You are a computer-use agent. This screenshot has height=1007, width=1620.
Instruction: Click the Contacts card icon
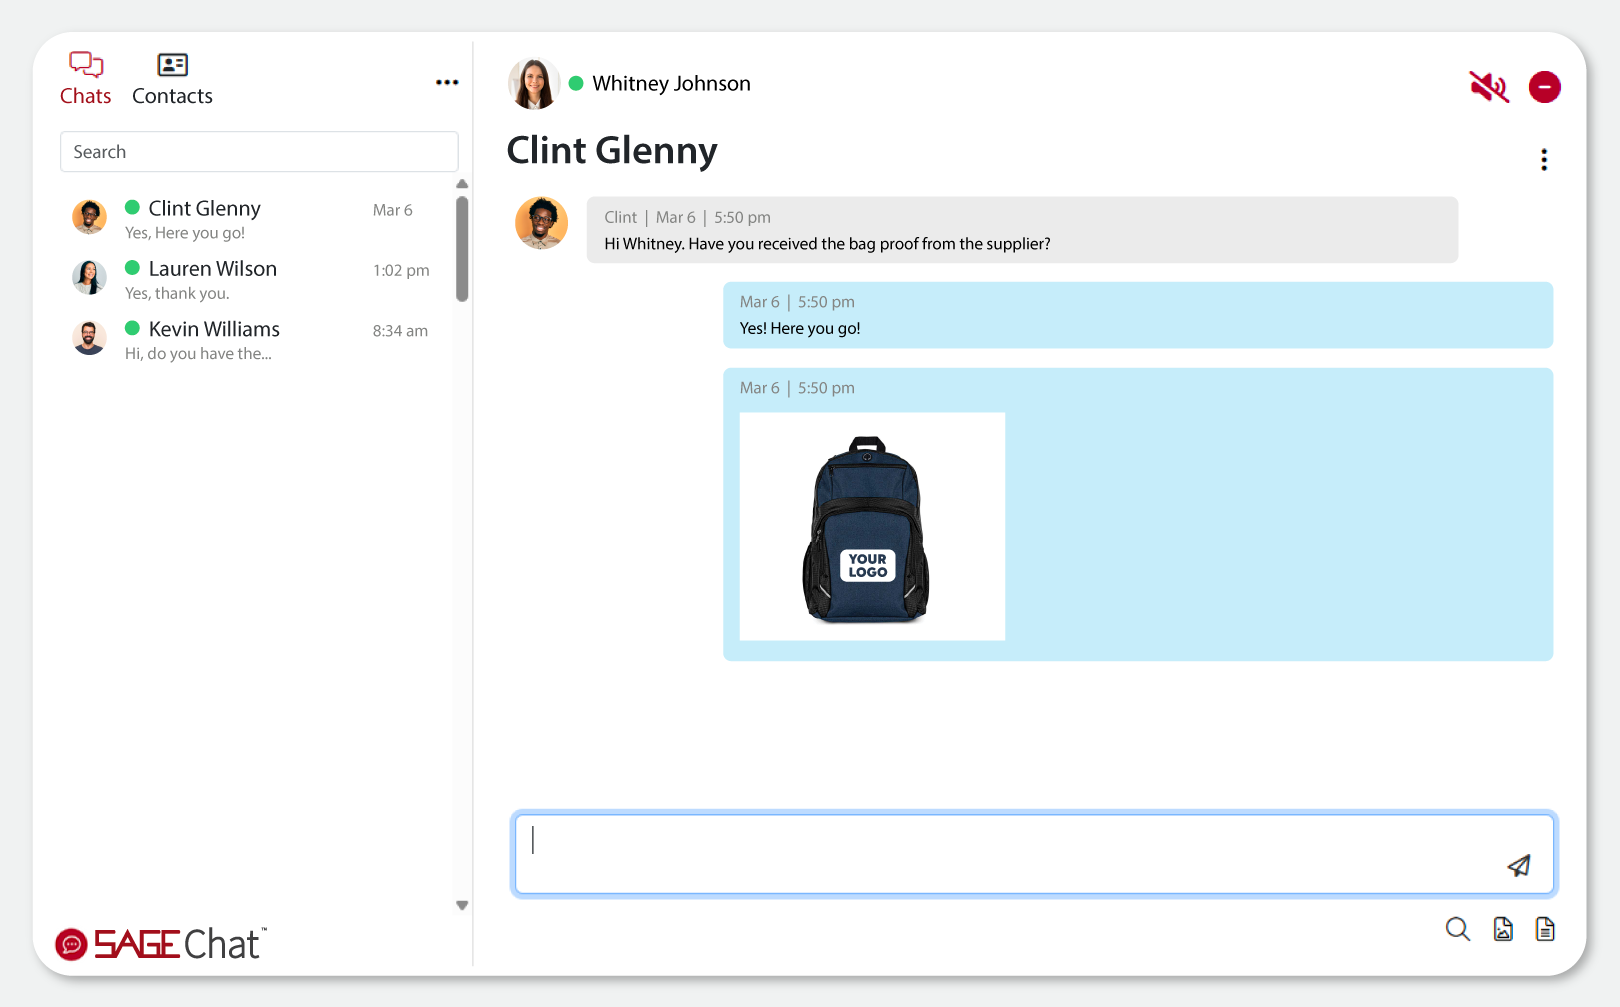171,64
